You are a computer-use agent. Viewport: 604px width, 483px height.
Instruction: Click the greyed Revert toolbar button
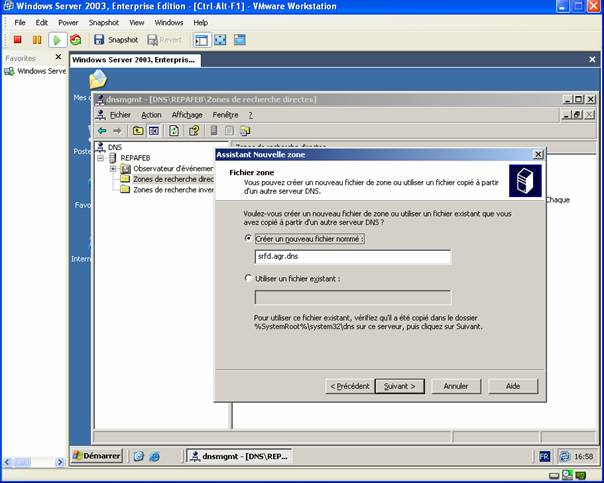[164, 40]
